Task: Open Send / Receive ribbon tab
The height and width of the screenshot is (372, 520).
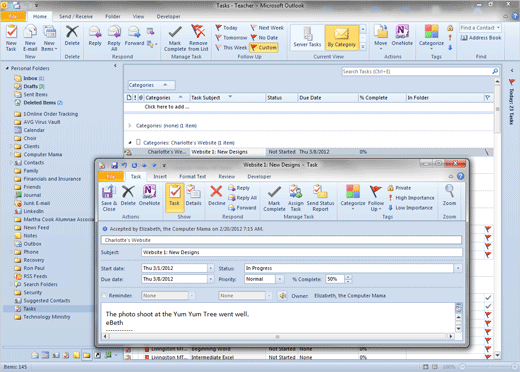Action: pos(76,16)
